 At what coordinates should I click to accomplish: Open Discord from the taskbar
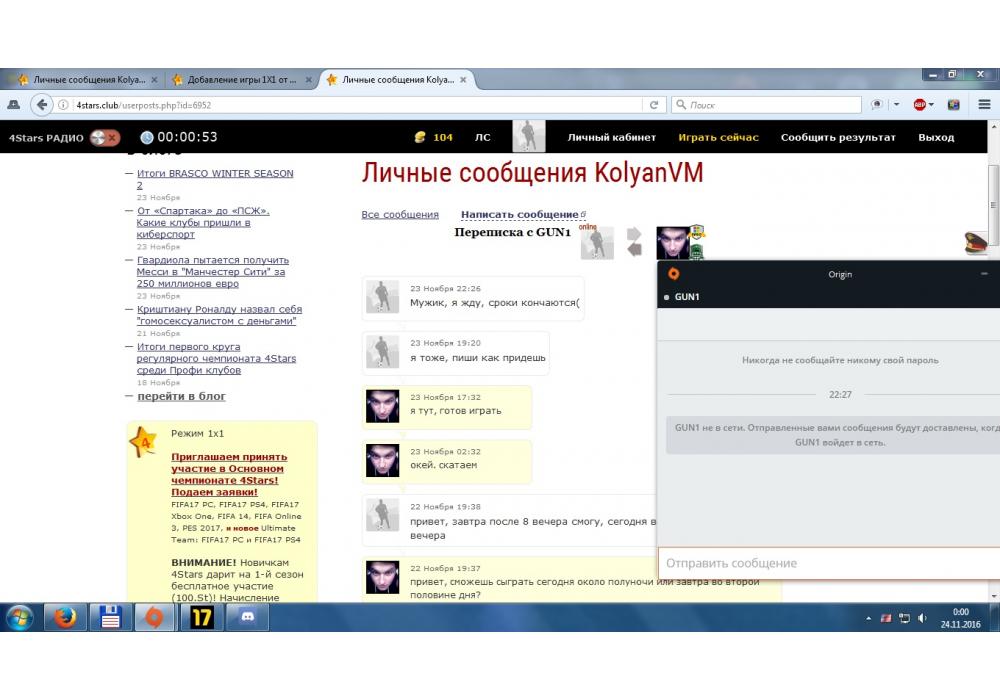[242, 617]
